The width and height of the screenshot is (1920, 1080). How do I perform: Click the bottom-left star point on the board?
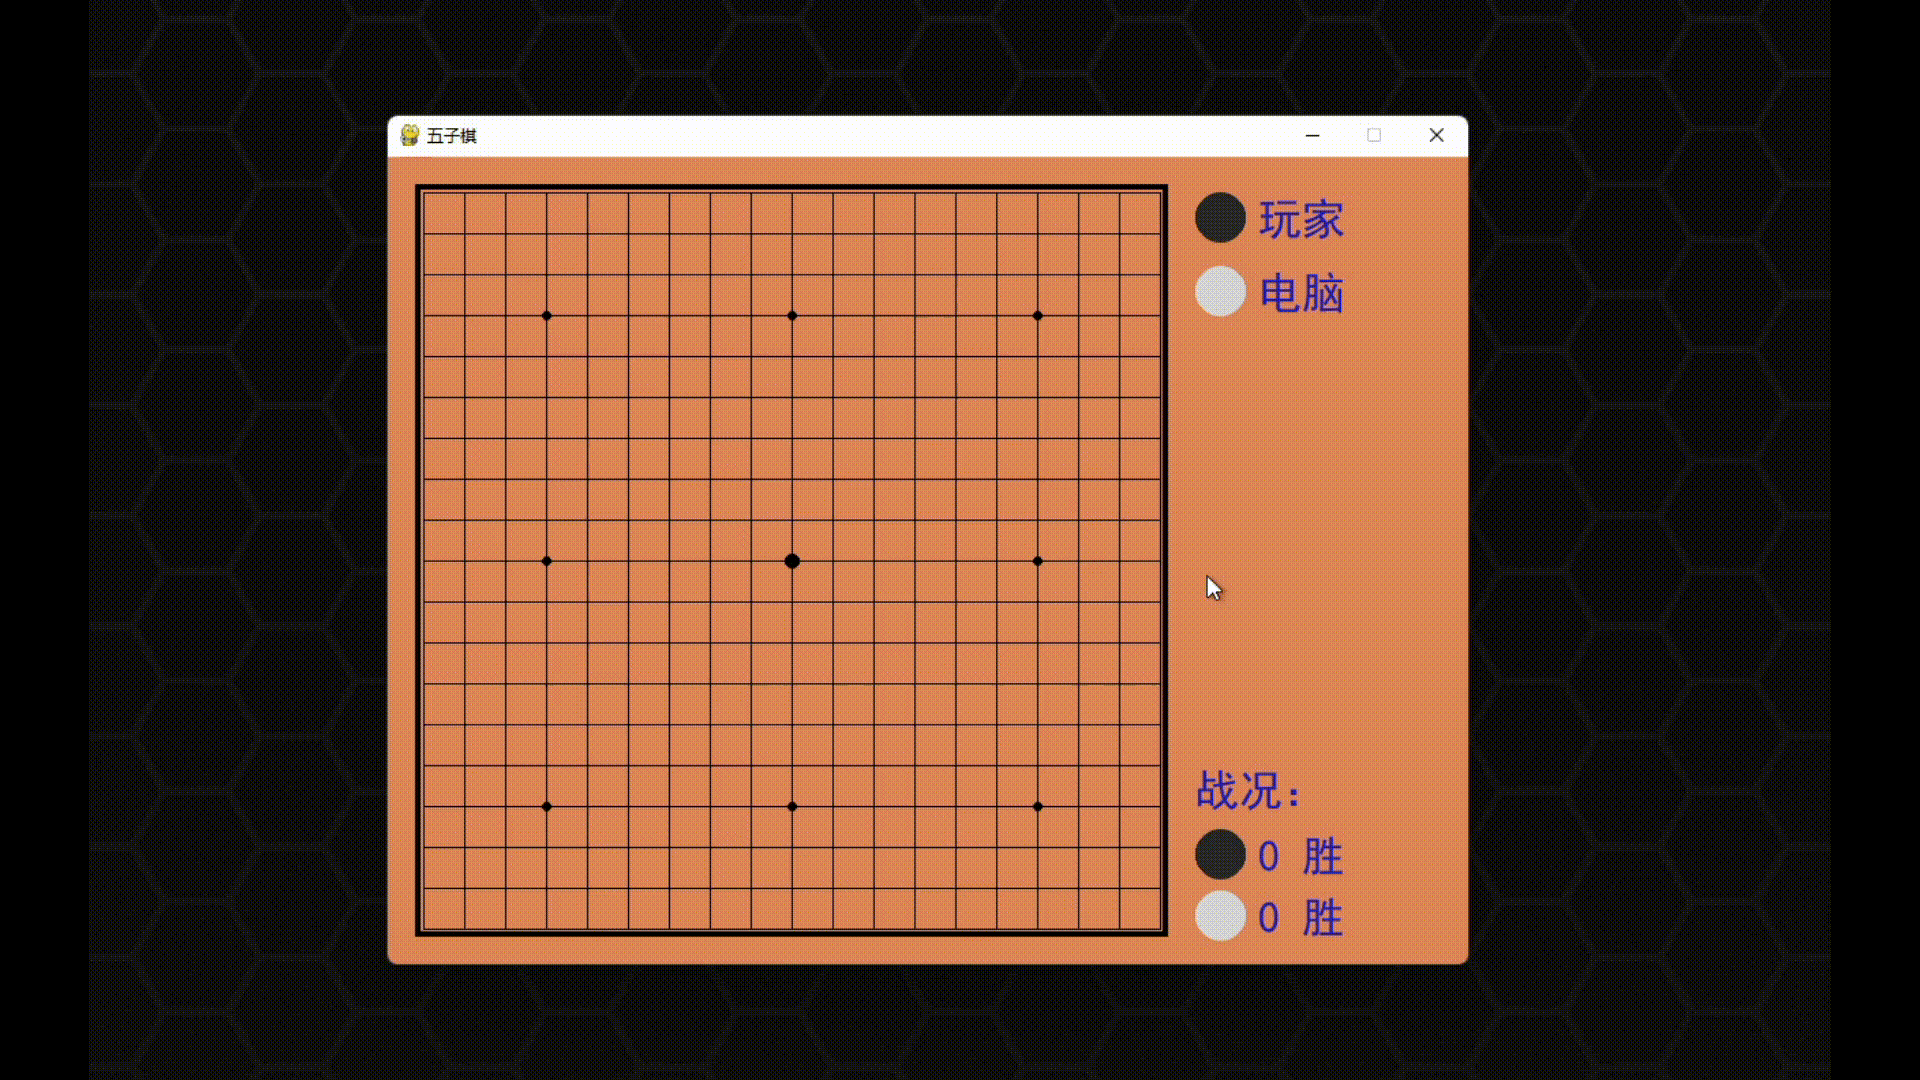pyautogui.click(x=546, y=805)
